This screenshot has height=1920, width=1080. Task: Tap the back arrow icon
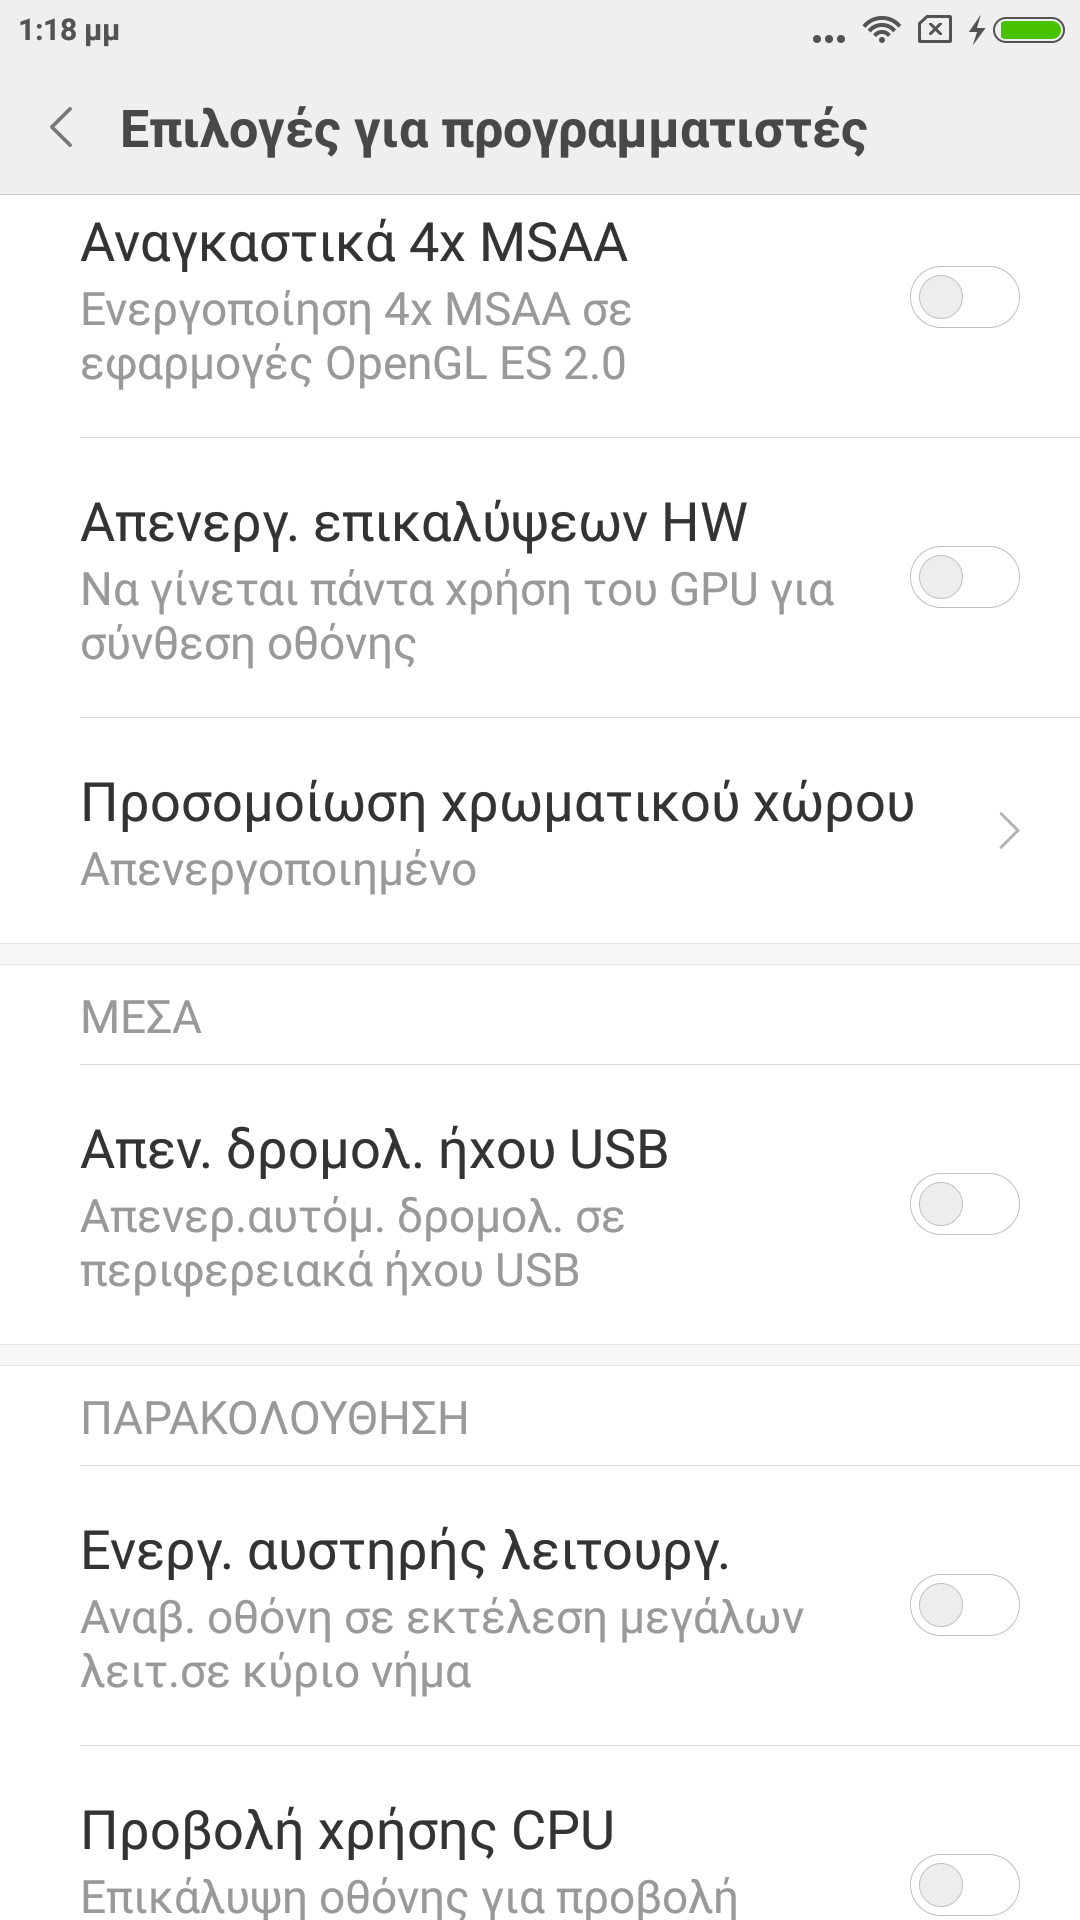click(x=62, y=129)
